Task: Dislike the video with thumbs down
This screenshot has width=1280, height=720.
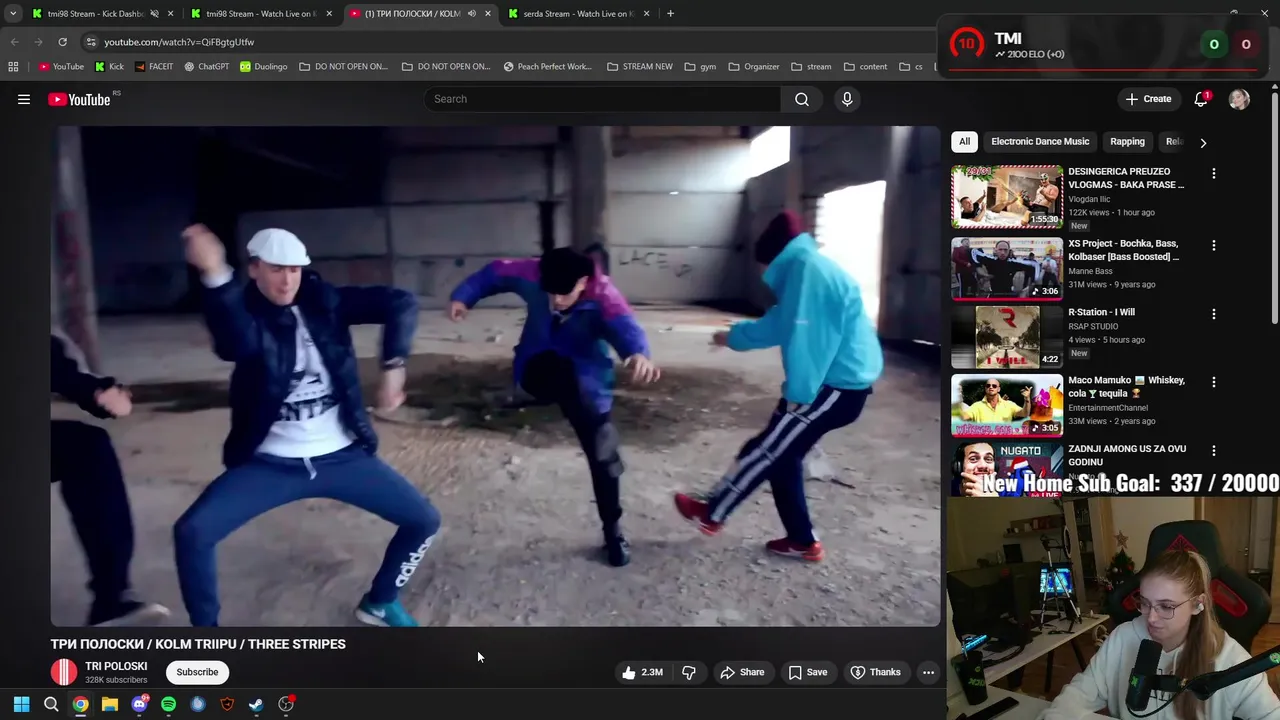Action: tap(689, 672)
